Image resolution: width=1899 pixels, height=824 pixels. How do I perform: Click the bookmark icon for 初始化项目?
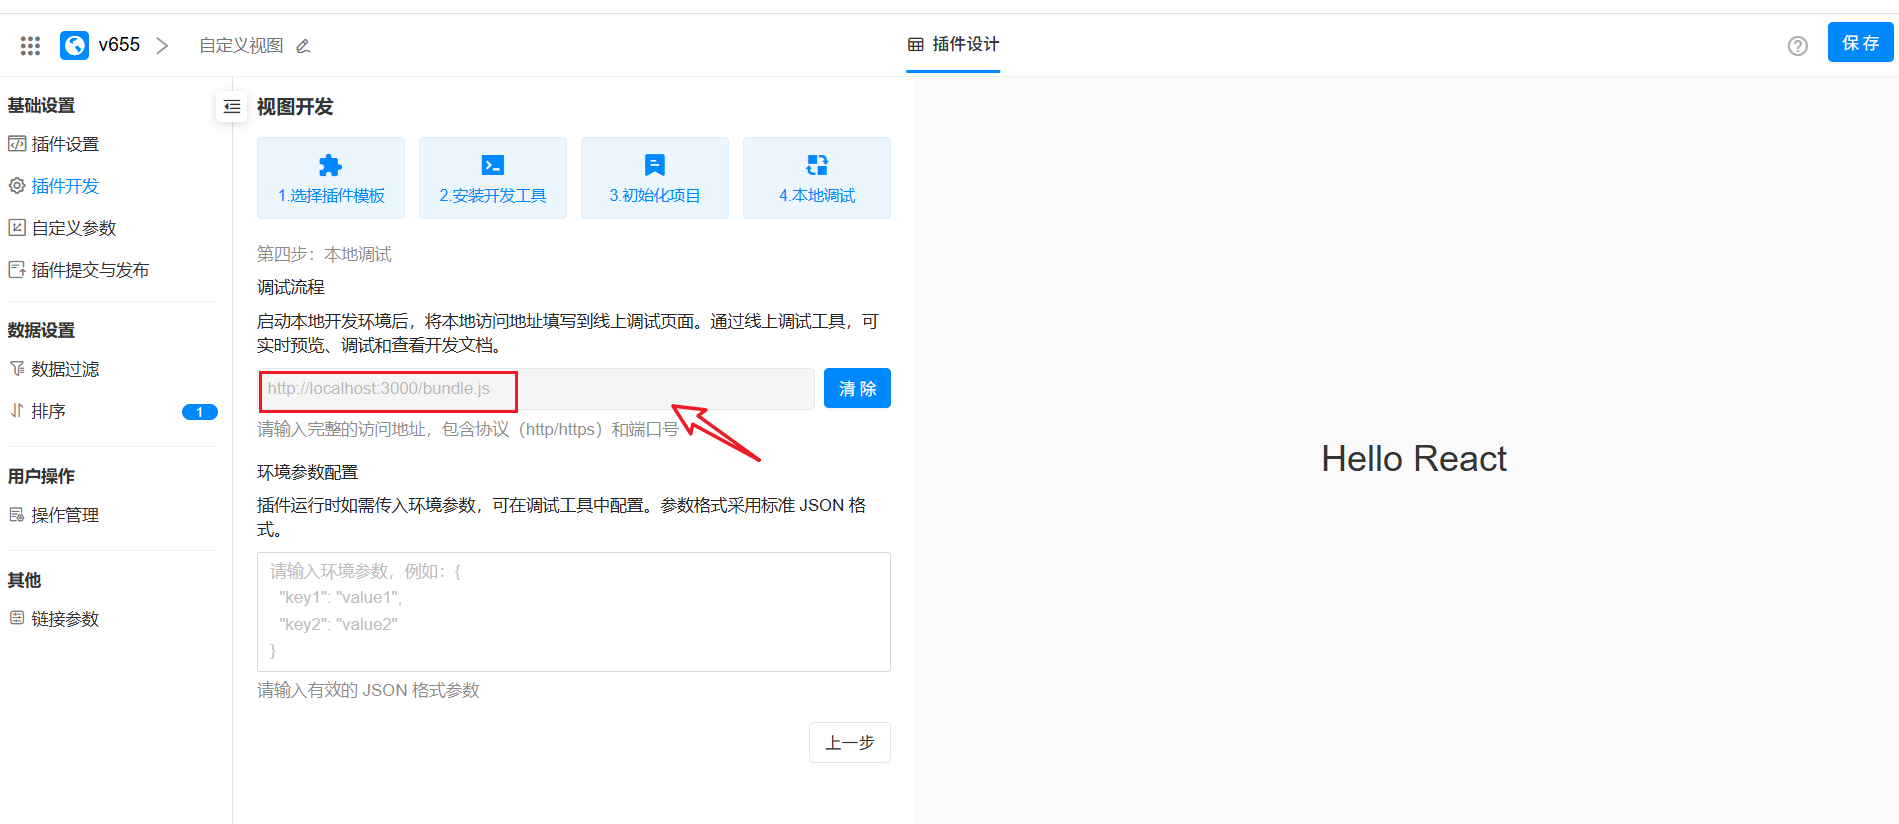tap(654, 165)
